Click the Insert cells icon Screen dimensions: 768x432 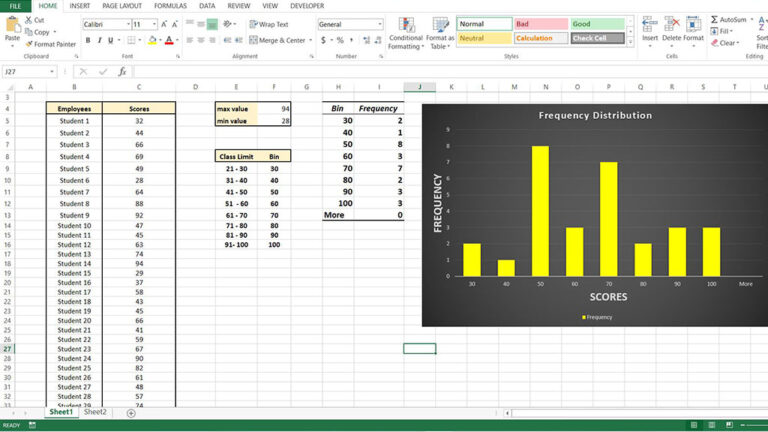pyautogui.click(x=650, y=24)
